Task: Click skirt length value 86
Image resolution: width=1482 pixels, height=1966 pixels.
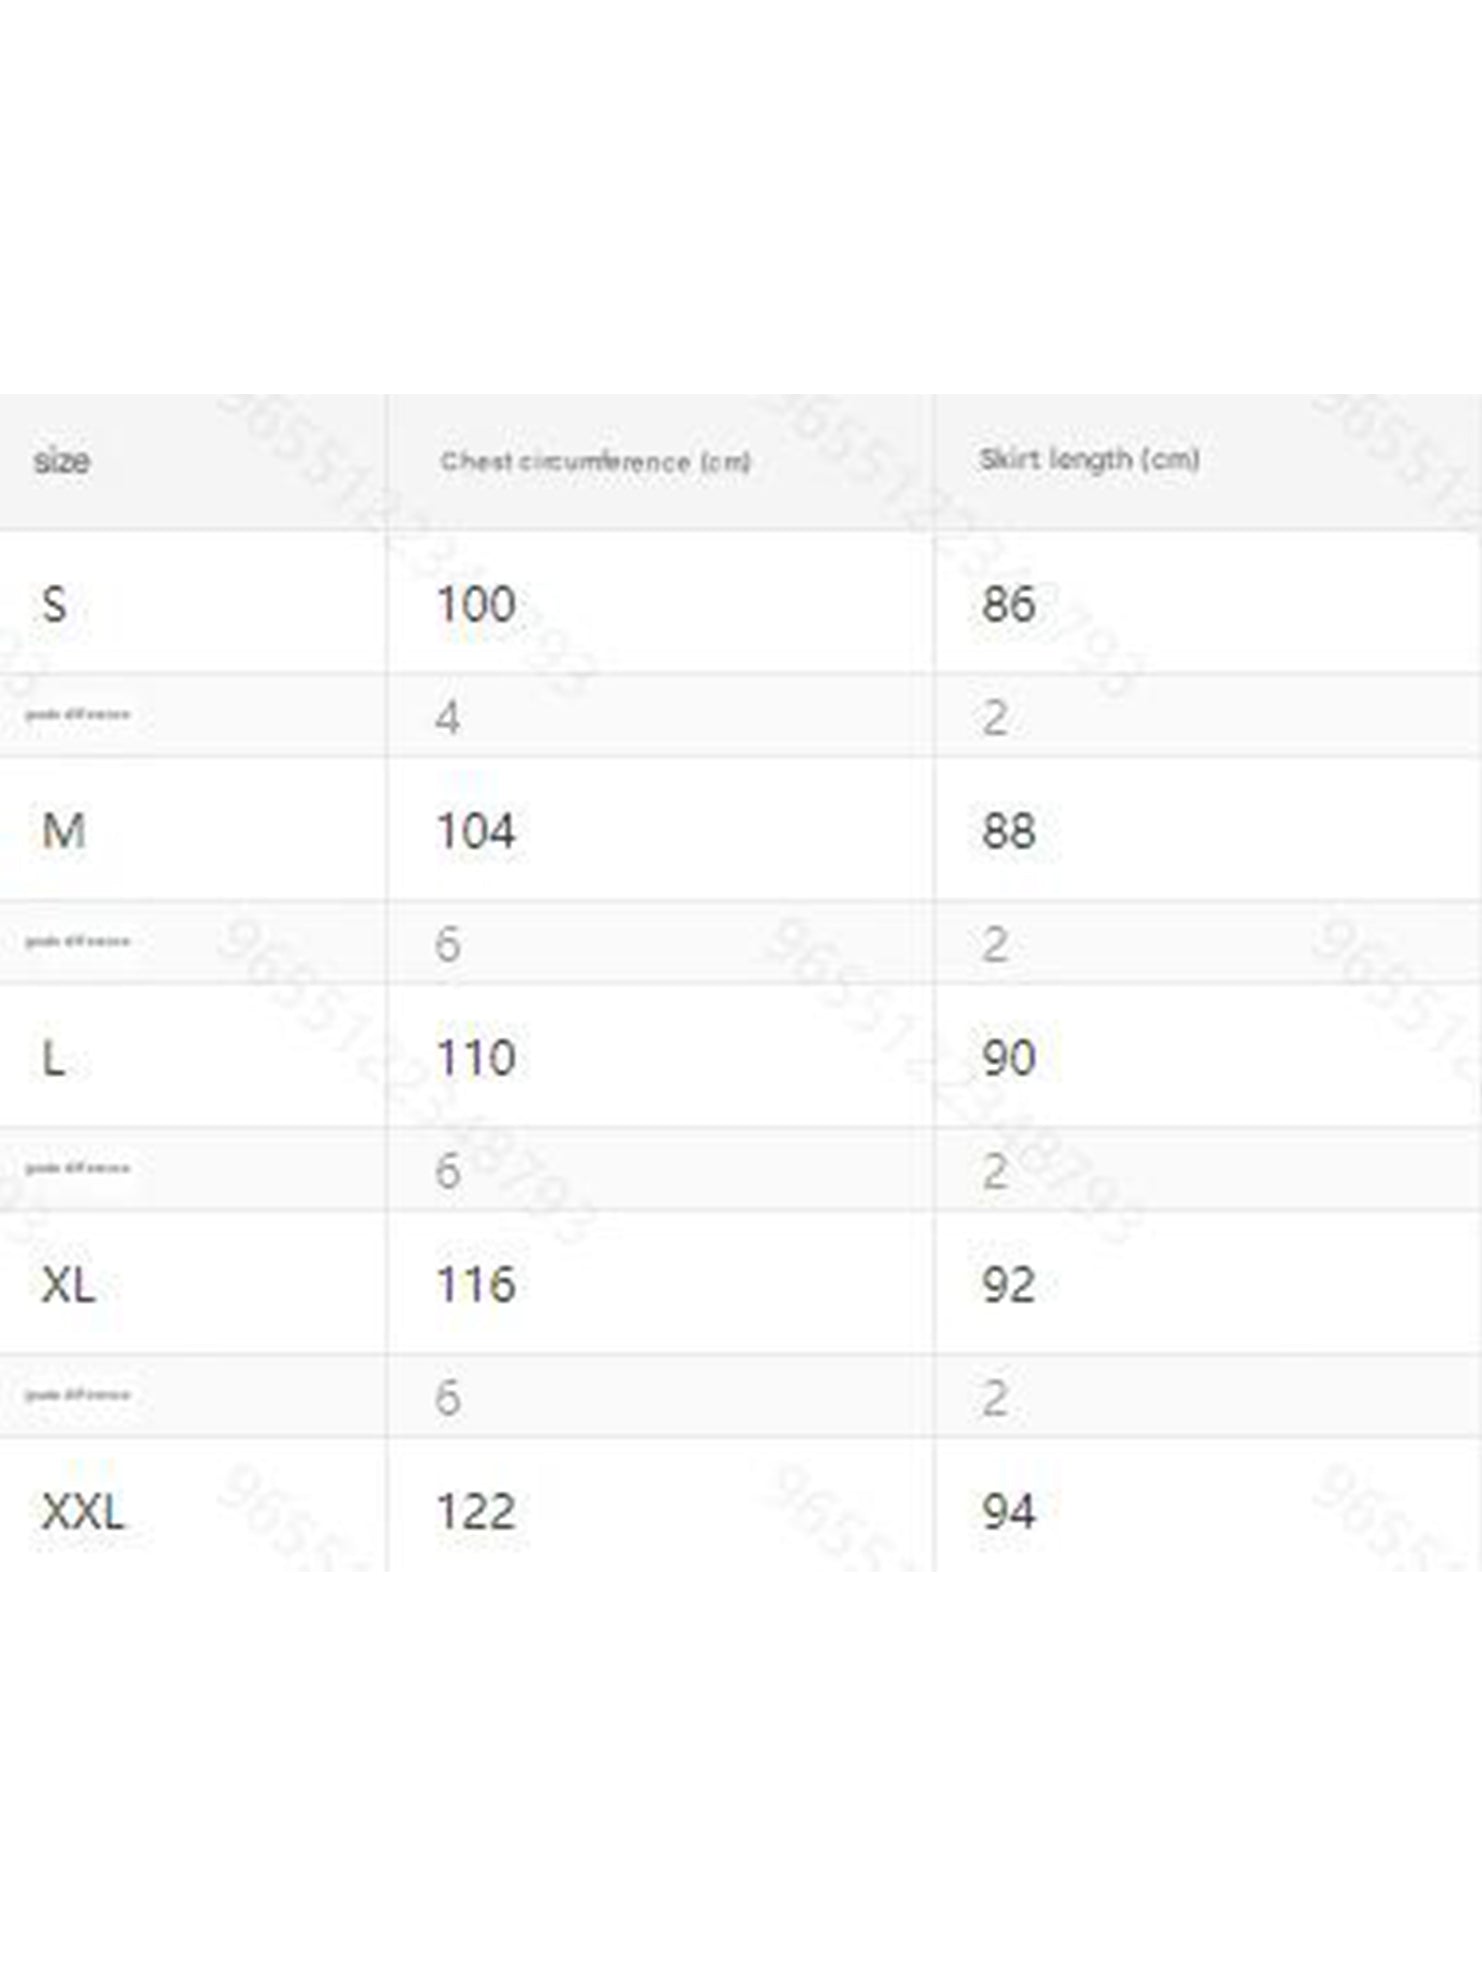Action: tap(1008, 604)
